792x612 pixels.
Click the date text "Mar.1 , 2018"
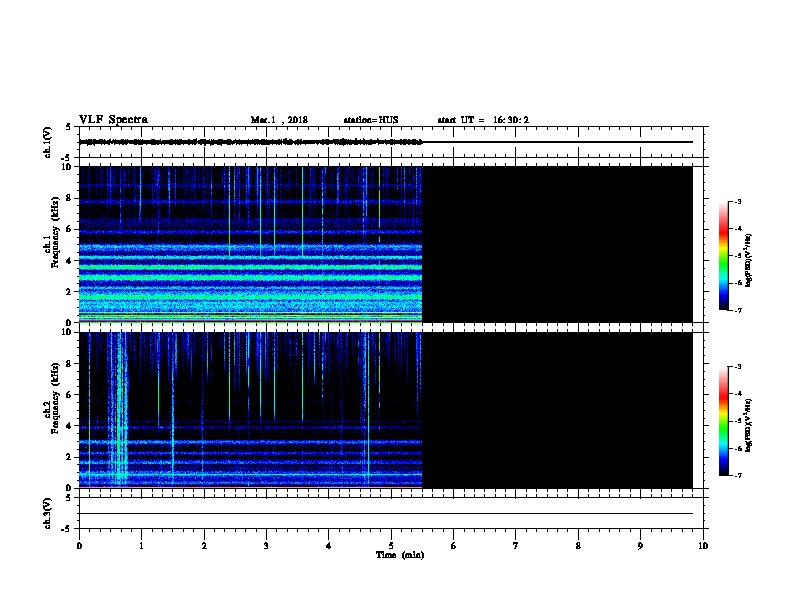coord(279,120)
